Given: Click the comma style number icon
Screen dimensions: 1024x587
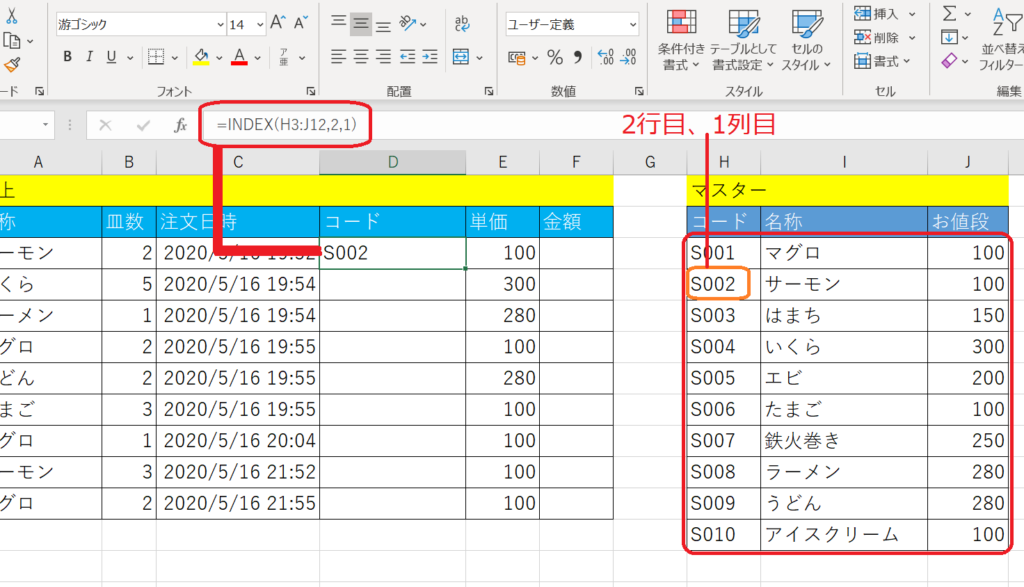Looking at the screenshot, I should [579, 57].
